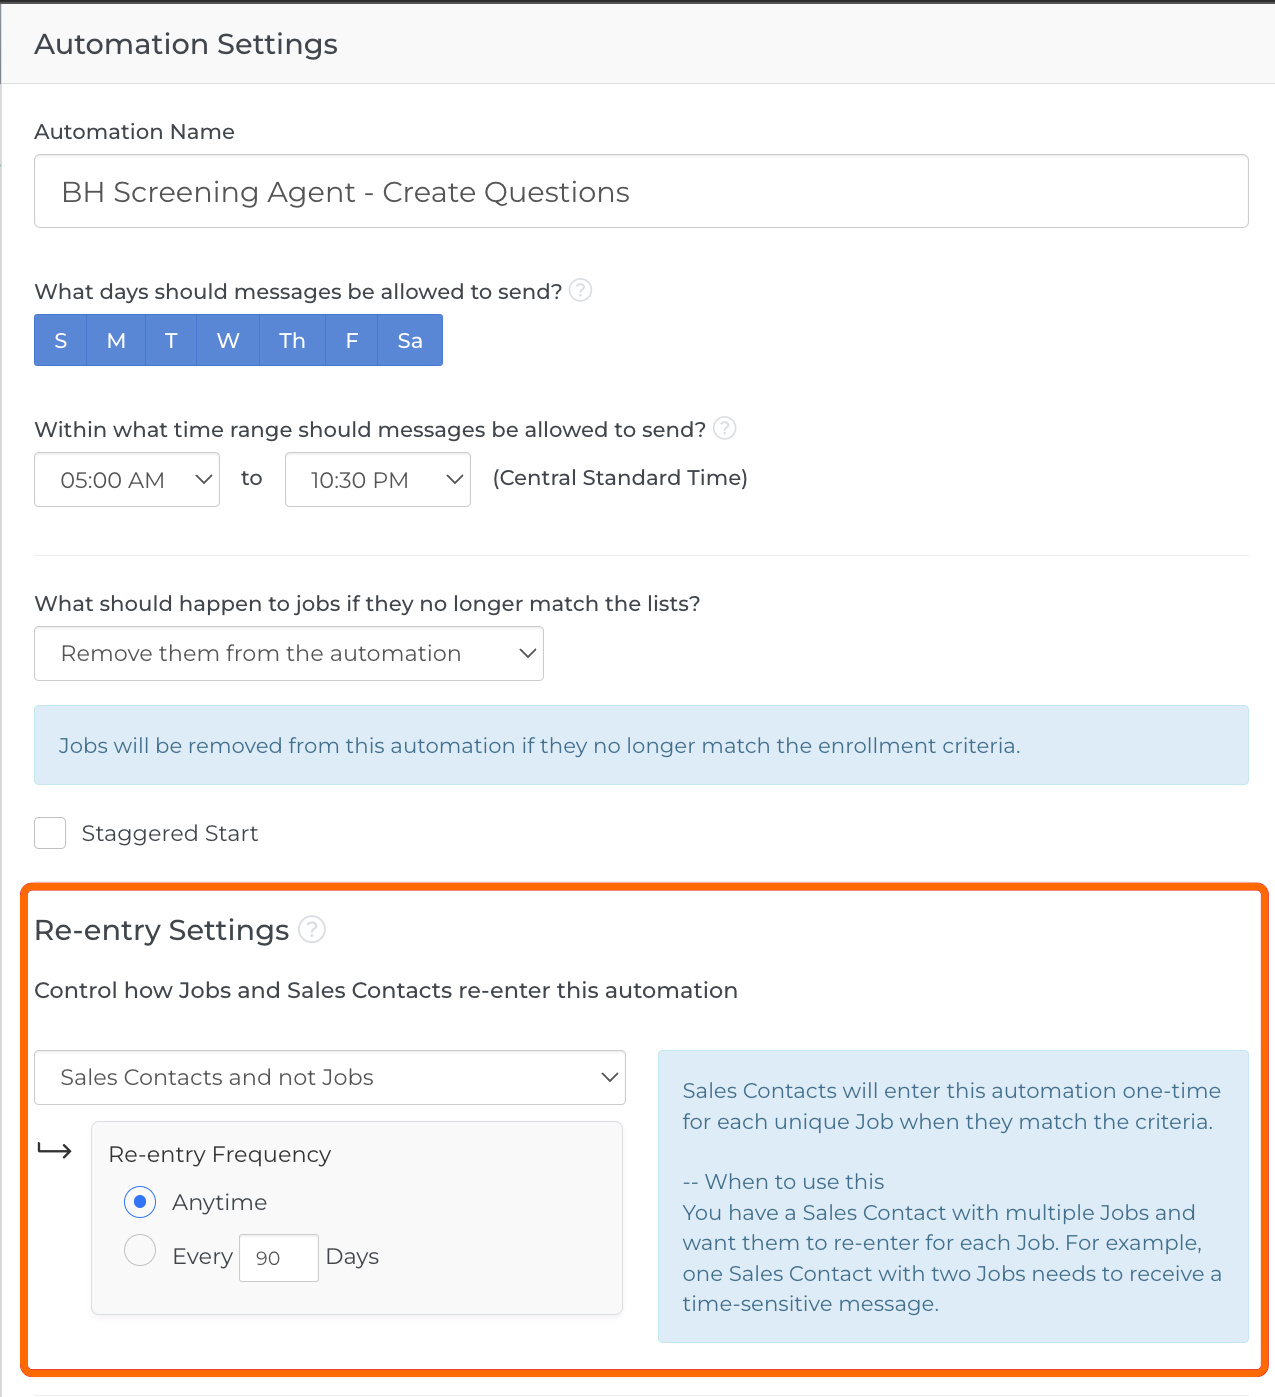Toggle Monday in allowed send days
This screenshot has width=1275, height=1397.
[116, 340]
